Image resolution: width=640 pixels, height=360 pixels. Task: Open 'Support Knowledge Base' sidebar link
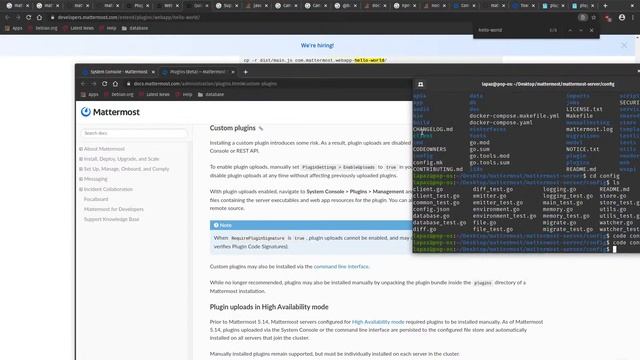[111, 219]
